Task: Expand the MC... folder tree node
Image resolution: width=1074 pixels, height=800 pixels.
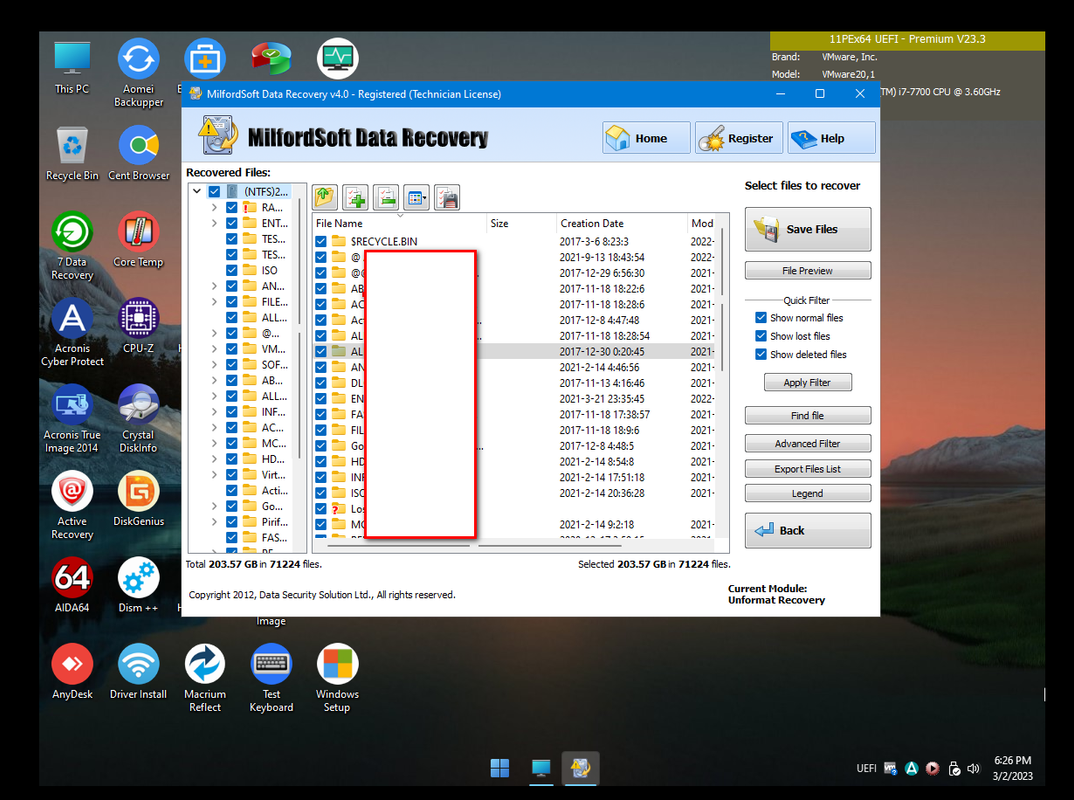Action: [x=214, y=443]
